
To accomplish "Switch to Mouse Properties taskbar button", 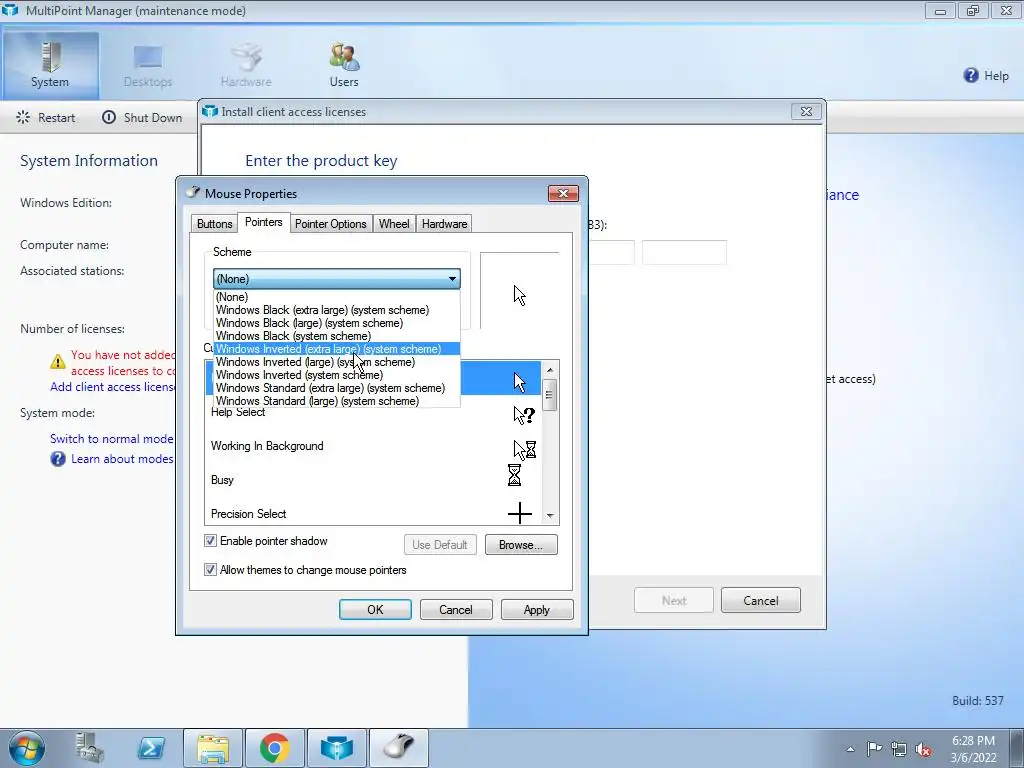I will click(398, 748).
